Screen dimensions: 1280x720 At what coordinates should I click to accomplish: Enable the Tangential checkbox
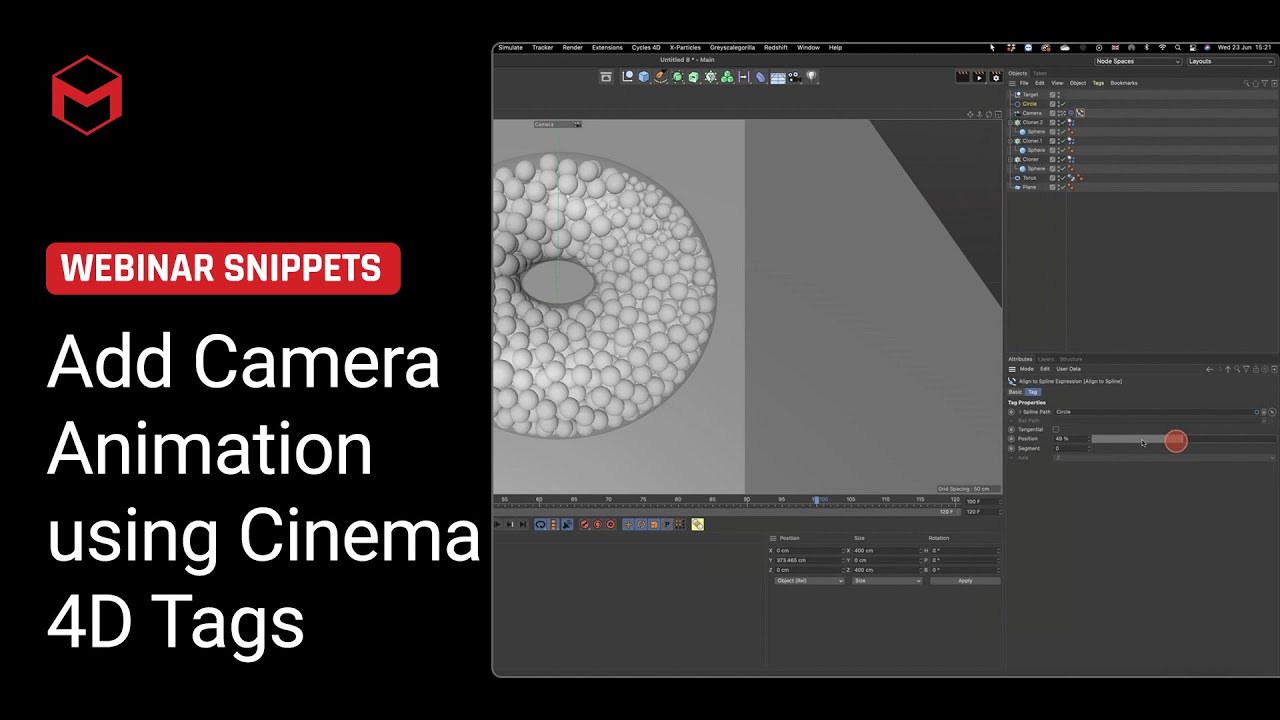[x=1056, y=429]
